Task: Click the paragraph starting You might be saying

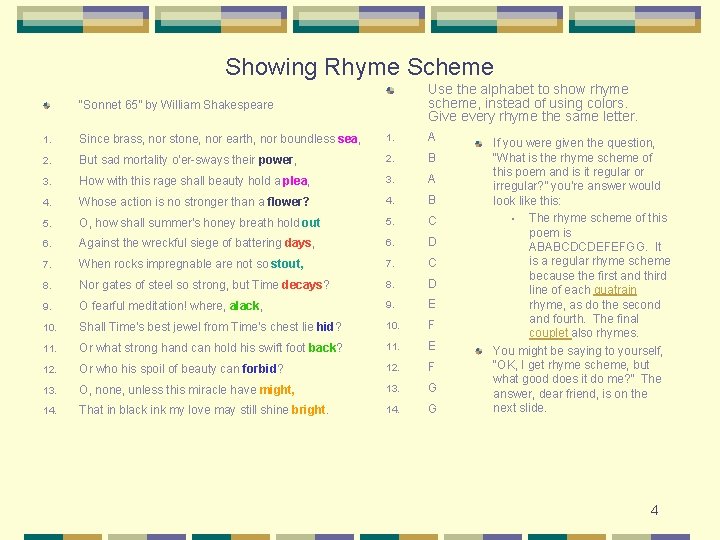Action: point(578,379)
